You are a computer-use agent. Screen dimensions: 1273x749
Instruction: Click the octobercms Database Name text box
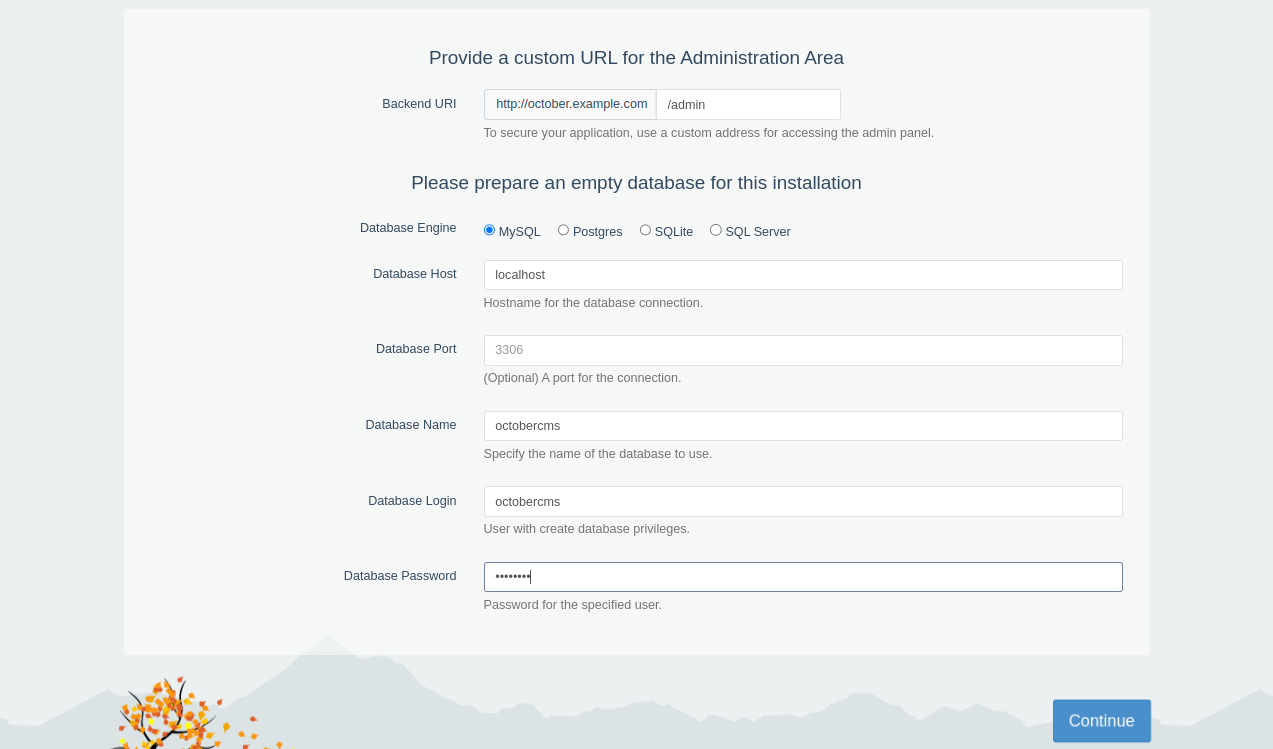[x=802, y=426]
